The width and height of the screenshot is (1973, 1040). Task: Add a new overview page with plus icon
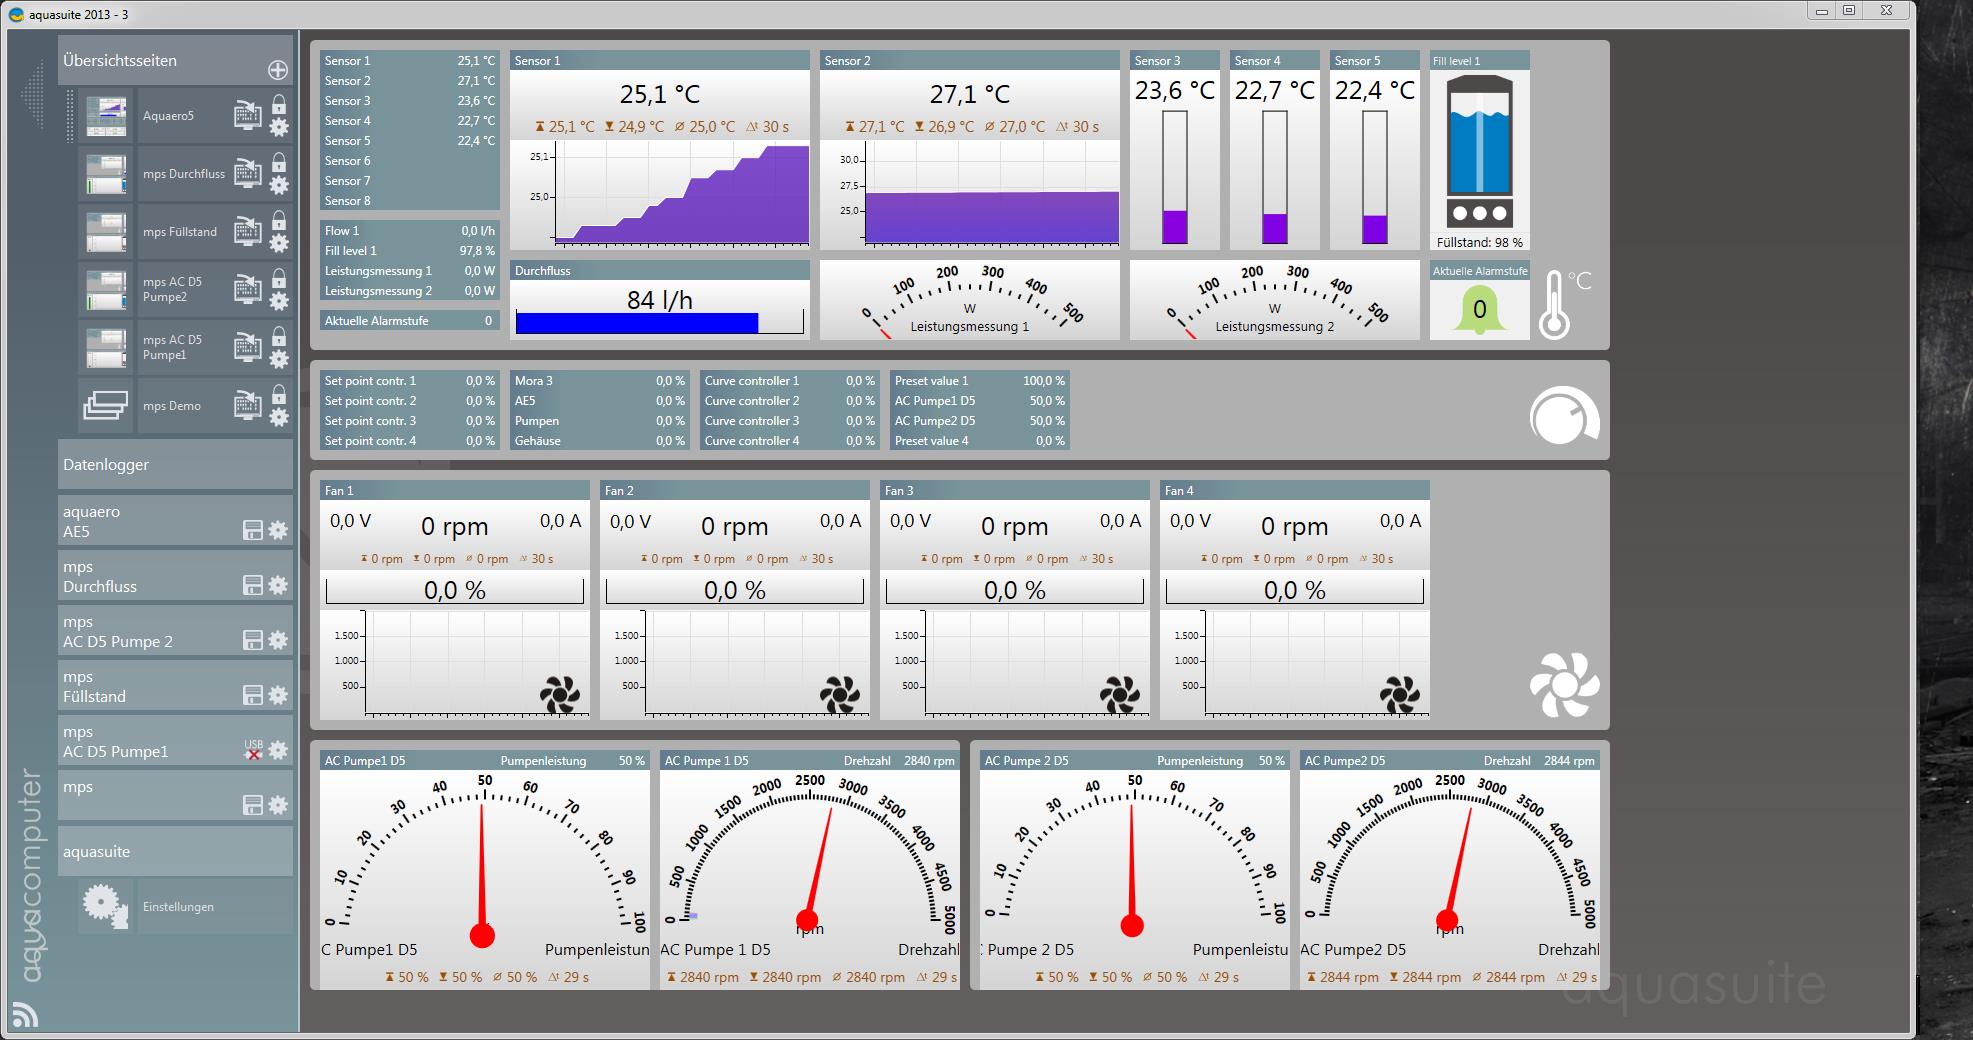pyautogui.click(x=278, y=70)
